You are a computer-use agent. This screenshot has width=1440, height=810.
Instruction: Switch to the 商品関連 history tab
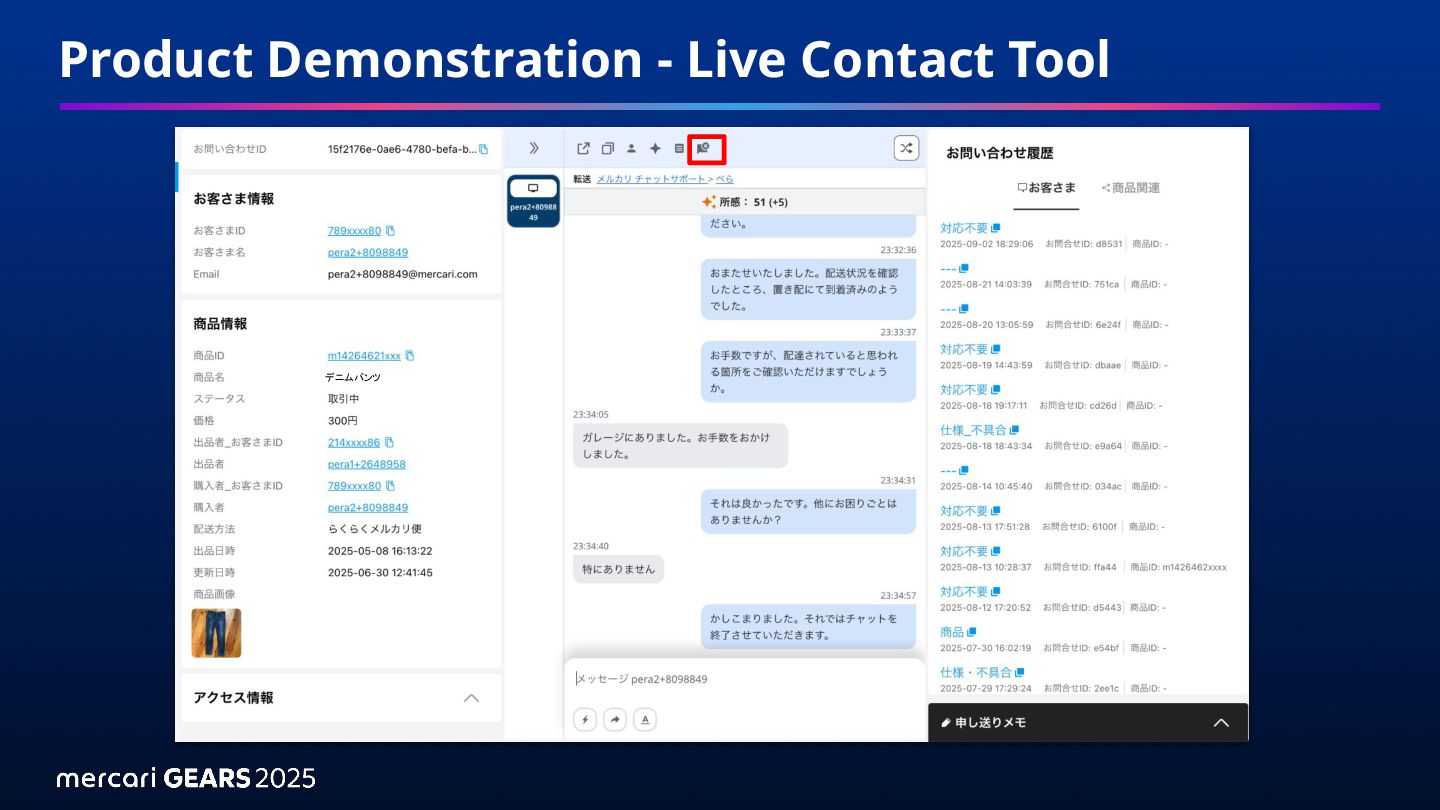(1130, 188)
